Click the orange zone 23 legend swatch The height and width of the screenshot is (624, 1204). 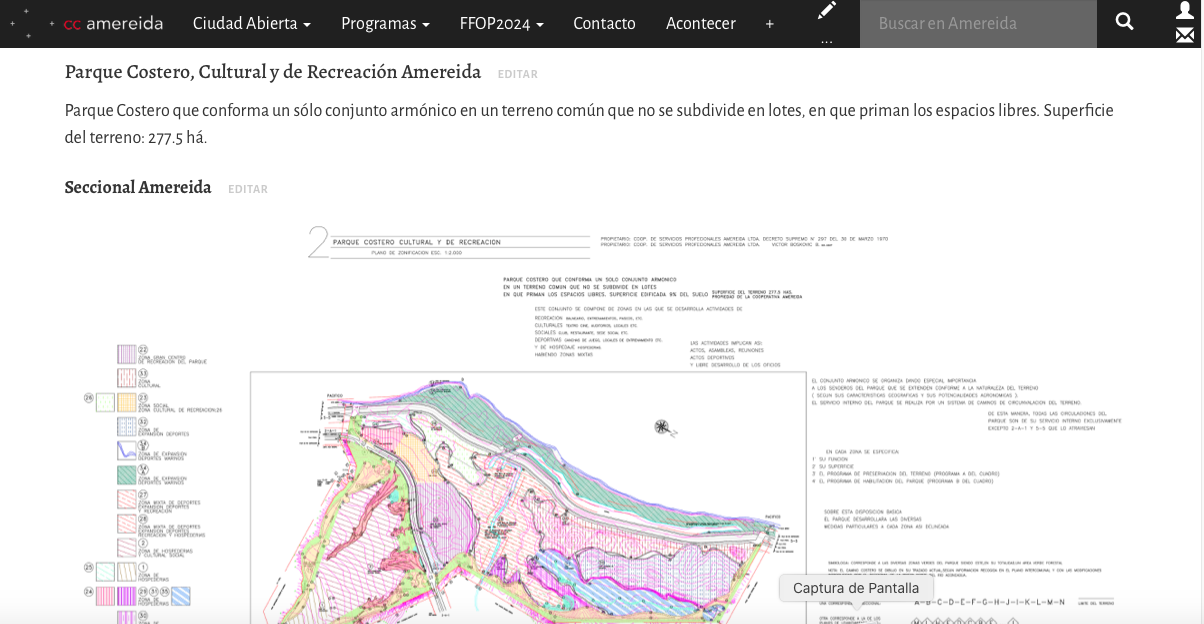pyautogui.click(x=126, y=402)
